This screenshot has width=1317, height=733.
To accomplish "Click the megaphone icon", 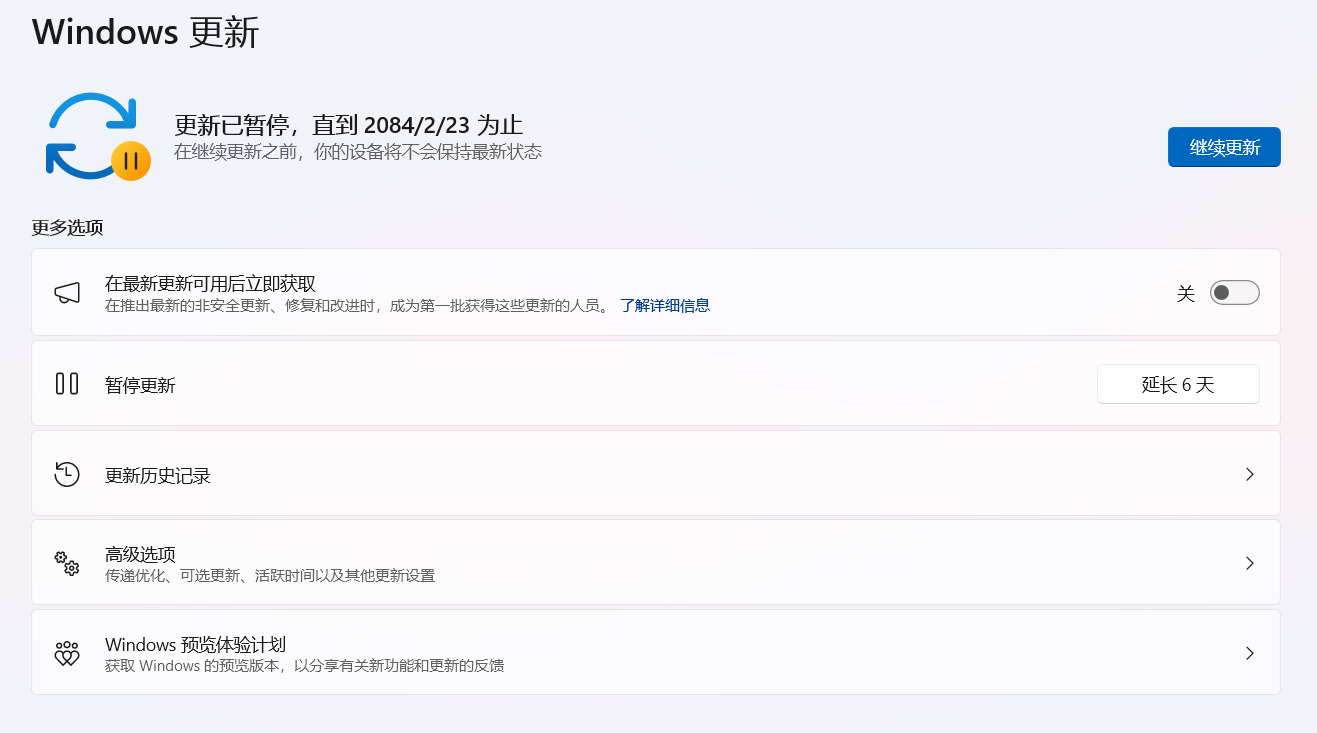I will pyautogui.click(x=67, y=293).
